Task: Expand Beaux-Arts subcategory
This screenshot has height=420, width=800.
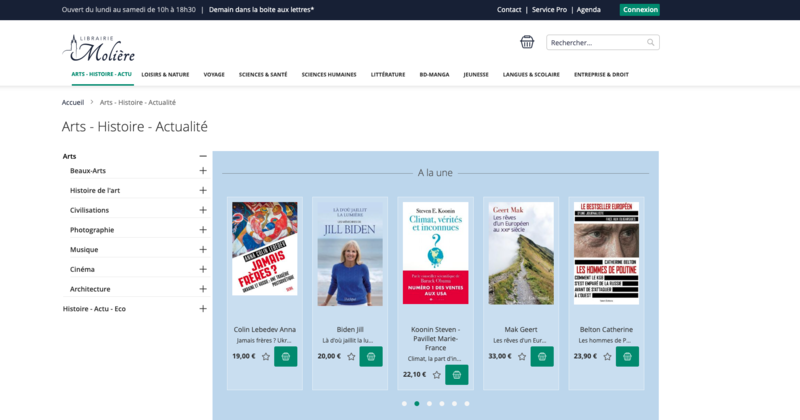Action: click(x=203, y=170)
